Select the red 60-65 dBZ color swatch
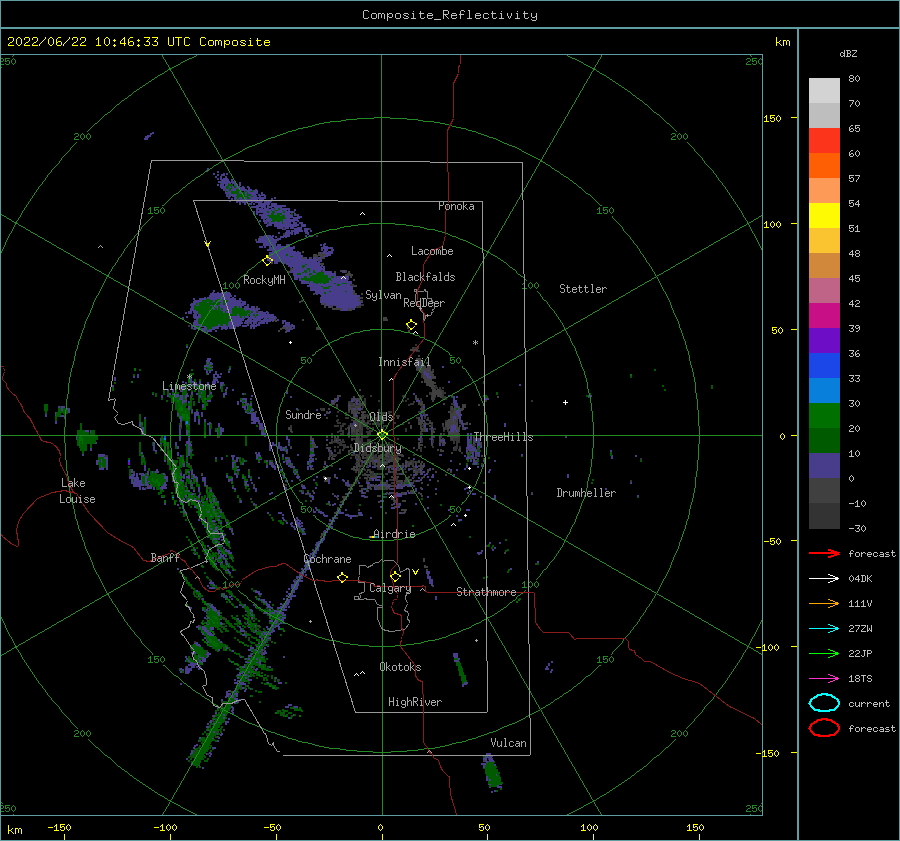 tap(824, 141)
